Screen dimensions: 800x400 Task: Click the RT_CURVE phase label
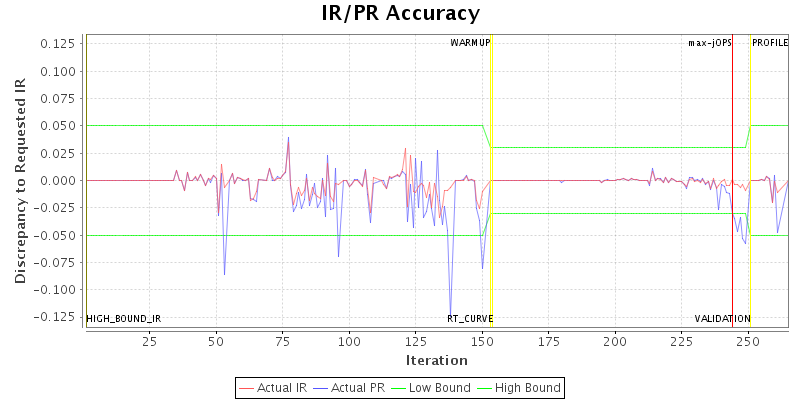pyautogui.click(x=470, y=319)
